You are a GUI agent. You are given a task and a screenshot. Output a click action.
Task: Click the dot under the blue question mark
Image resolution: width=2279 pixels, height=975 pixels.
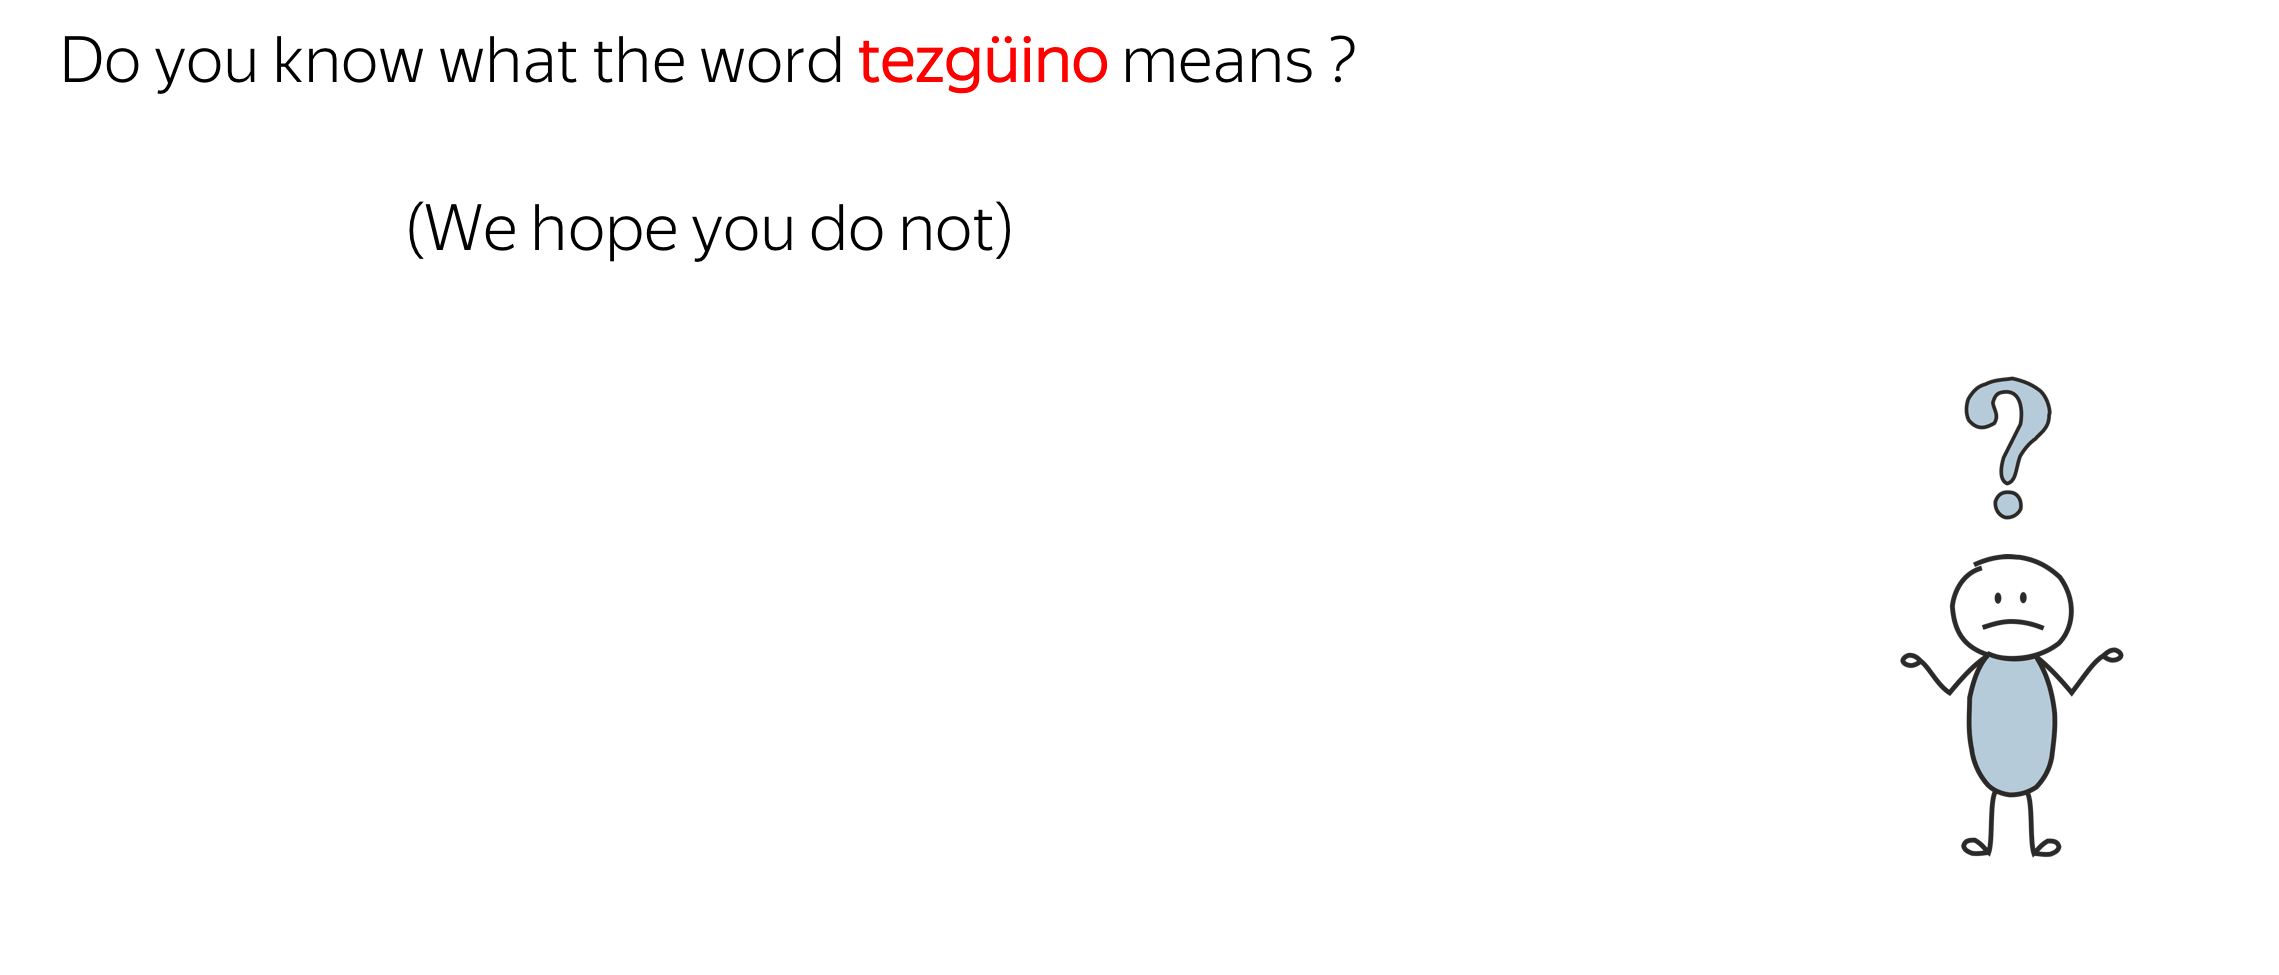tap(2008, 504)
